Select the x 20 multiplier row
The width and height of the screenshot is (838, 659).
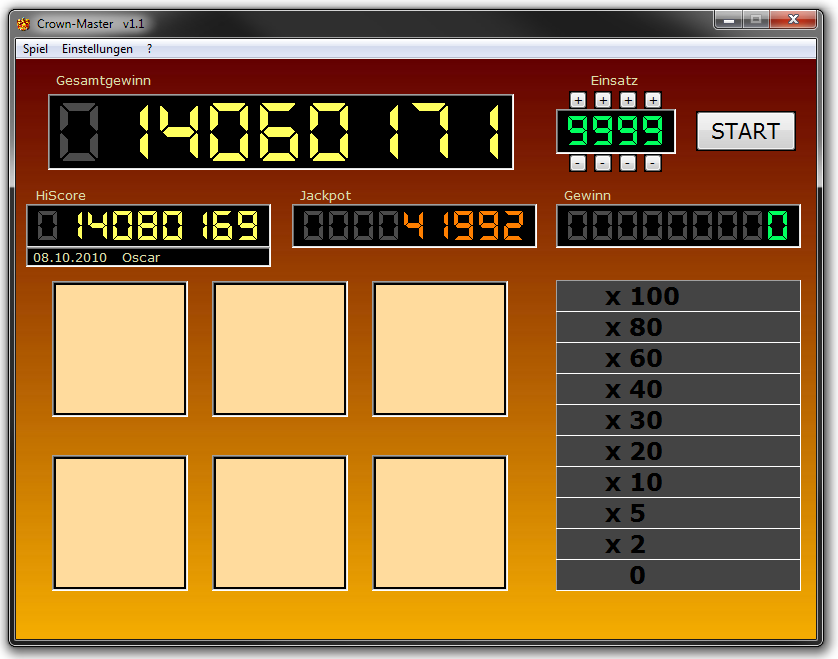point(678,451)
